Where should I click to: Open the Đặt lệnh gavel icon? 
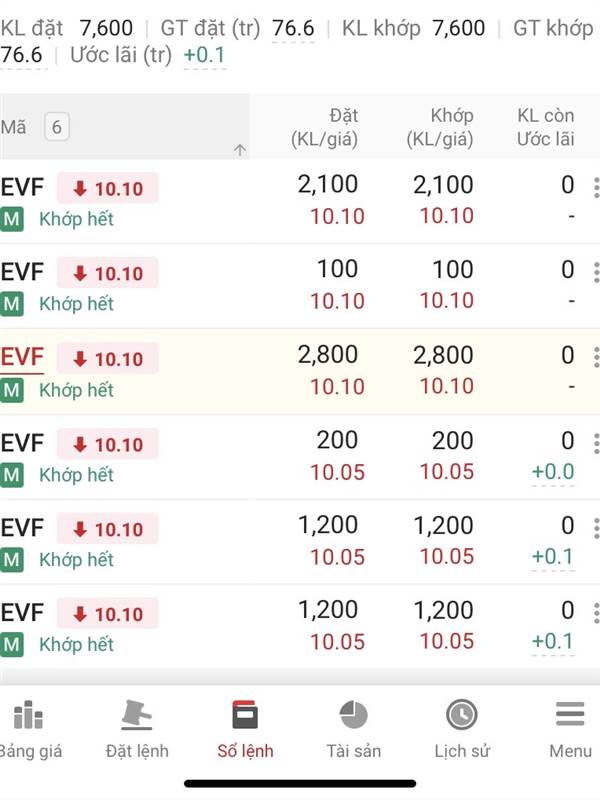pos(137,716)
